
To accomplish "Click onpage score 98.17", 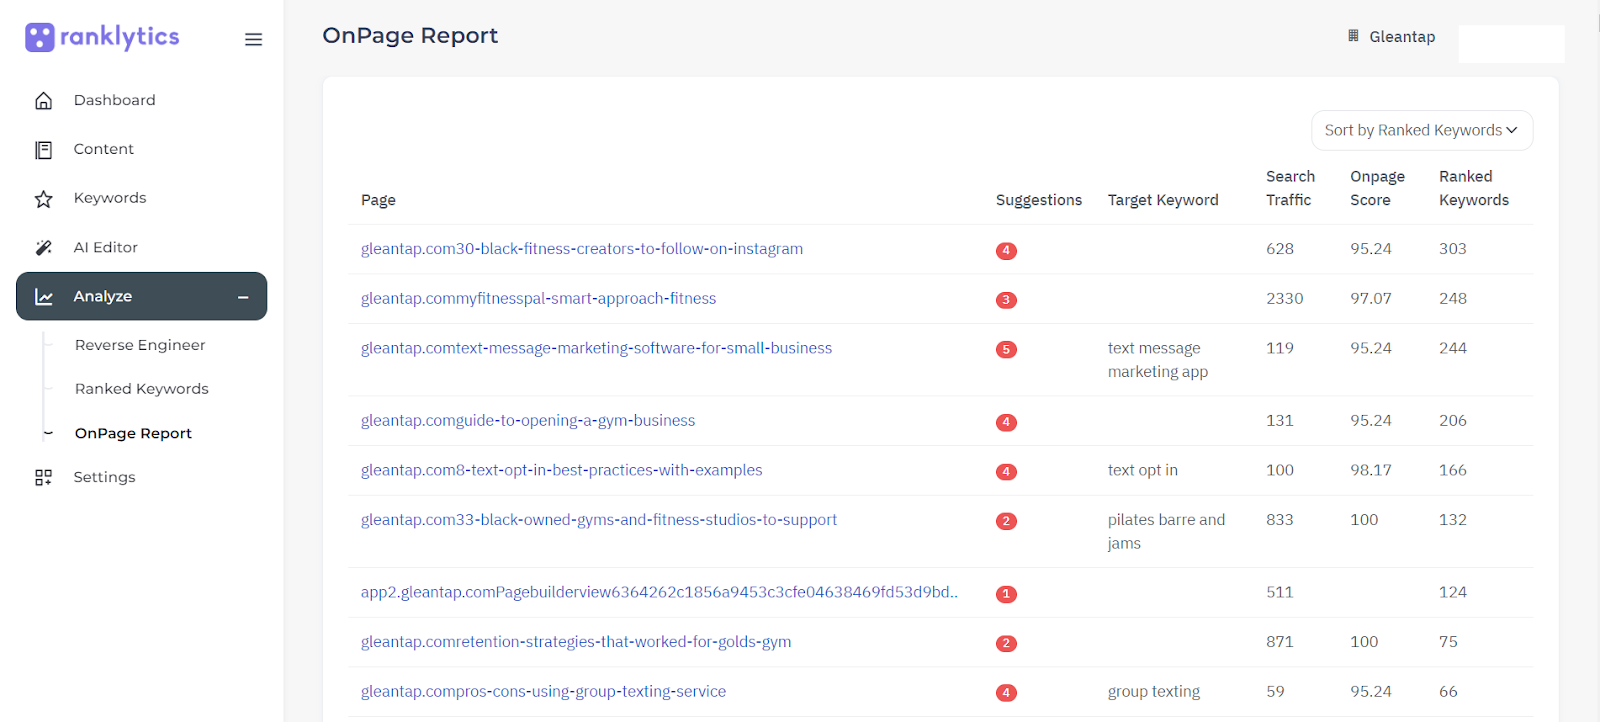I will (1371, 470).
